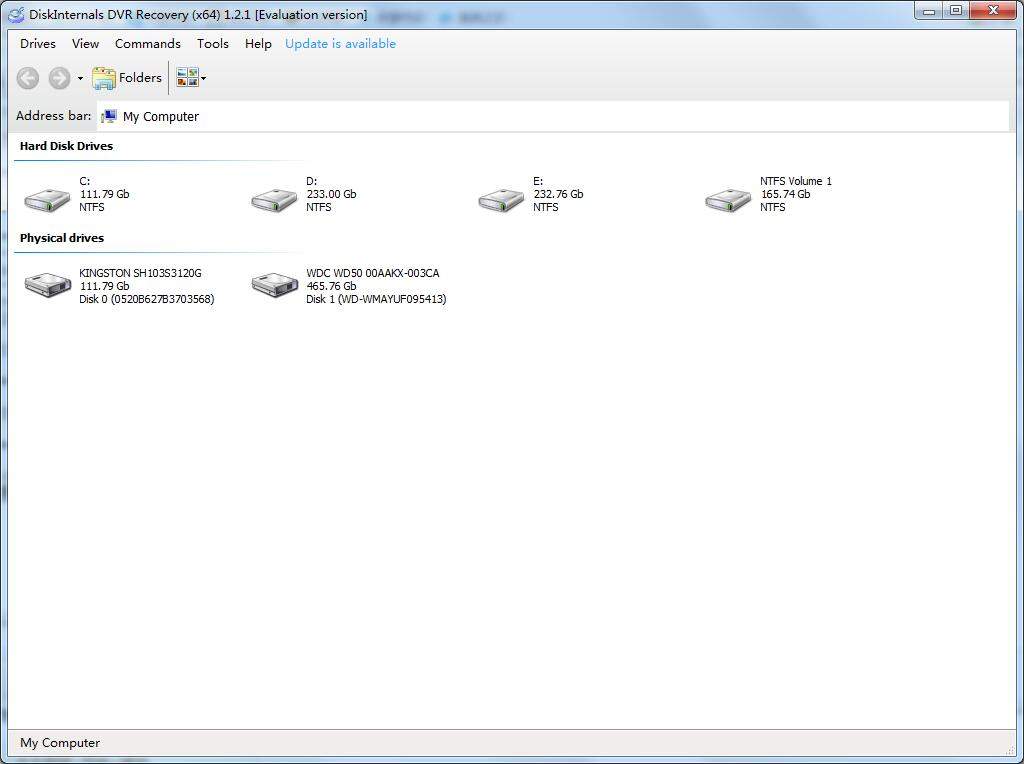Click the Forward navigation arrow
This screenshot has width=1024, height=764.
(58, 78)
